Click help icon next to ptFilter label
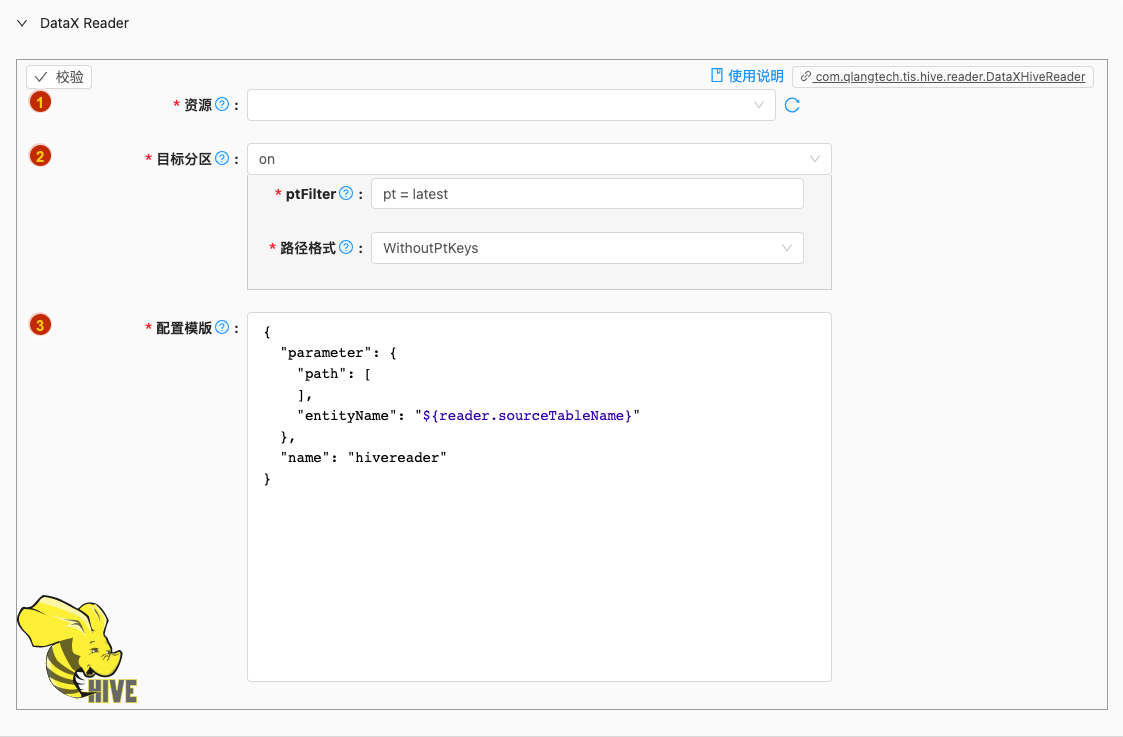The image size is (1123, 737). 346,193
